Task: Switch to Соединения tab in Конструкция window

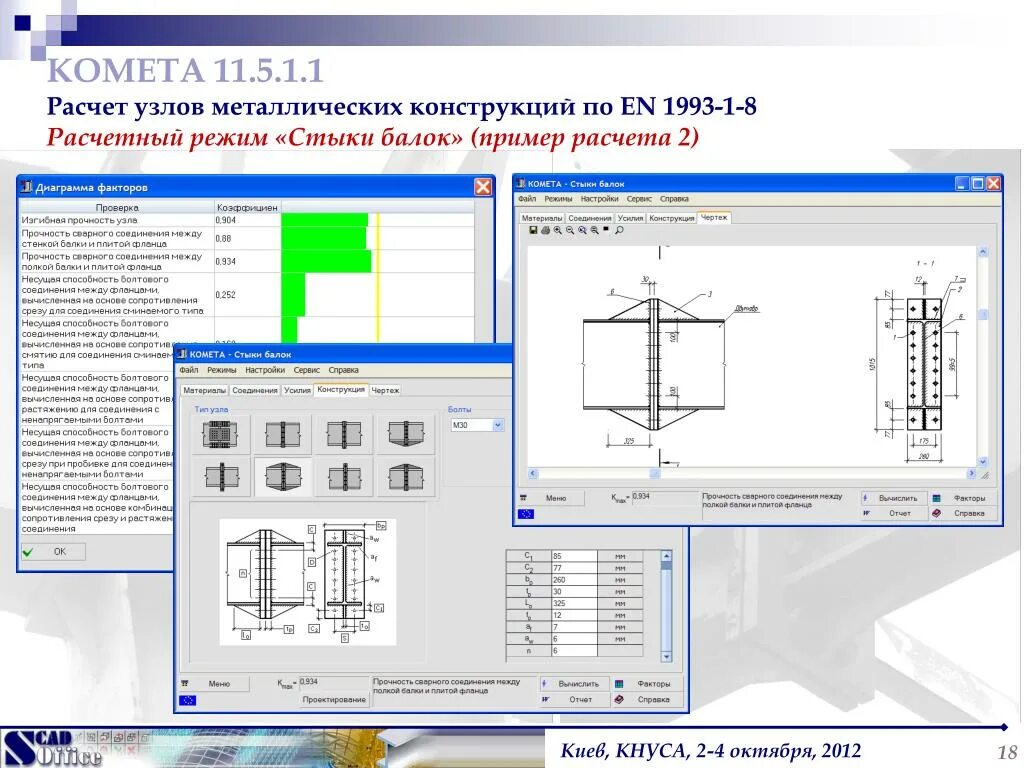Action: click(255, 390)
